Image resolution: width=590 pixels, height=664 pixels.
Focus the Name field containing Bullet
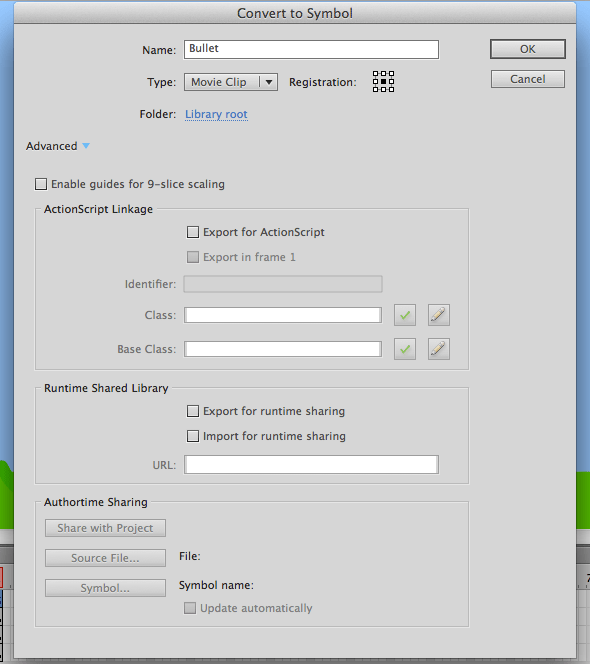(311, 50)
